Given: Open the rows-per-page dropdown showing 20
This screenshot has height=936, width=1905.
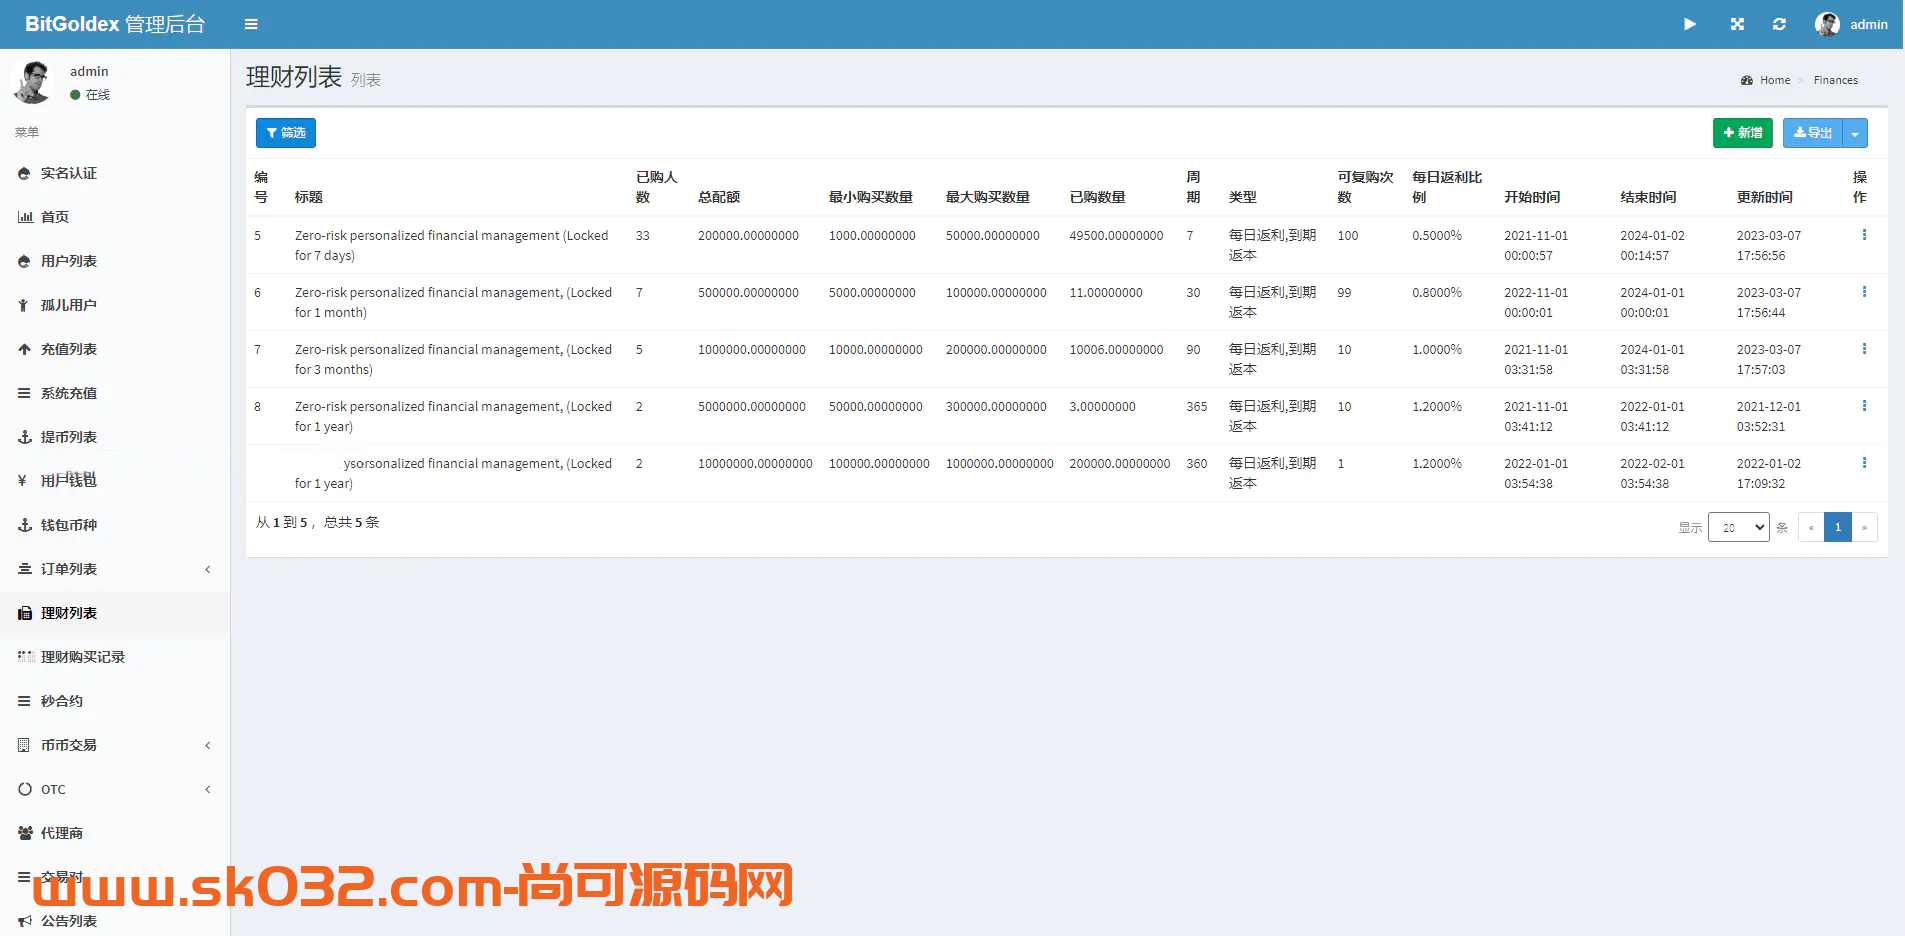Looking at the screenshot, I should tap(1739, 527).
